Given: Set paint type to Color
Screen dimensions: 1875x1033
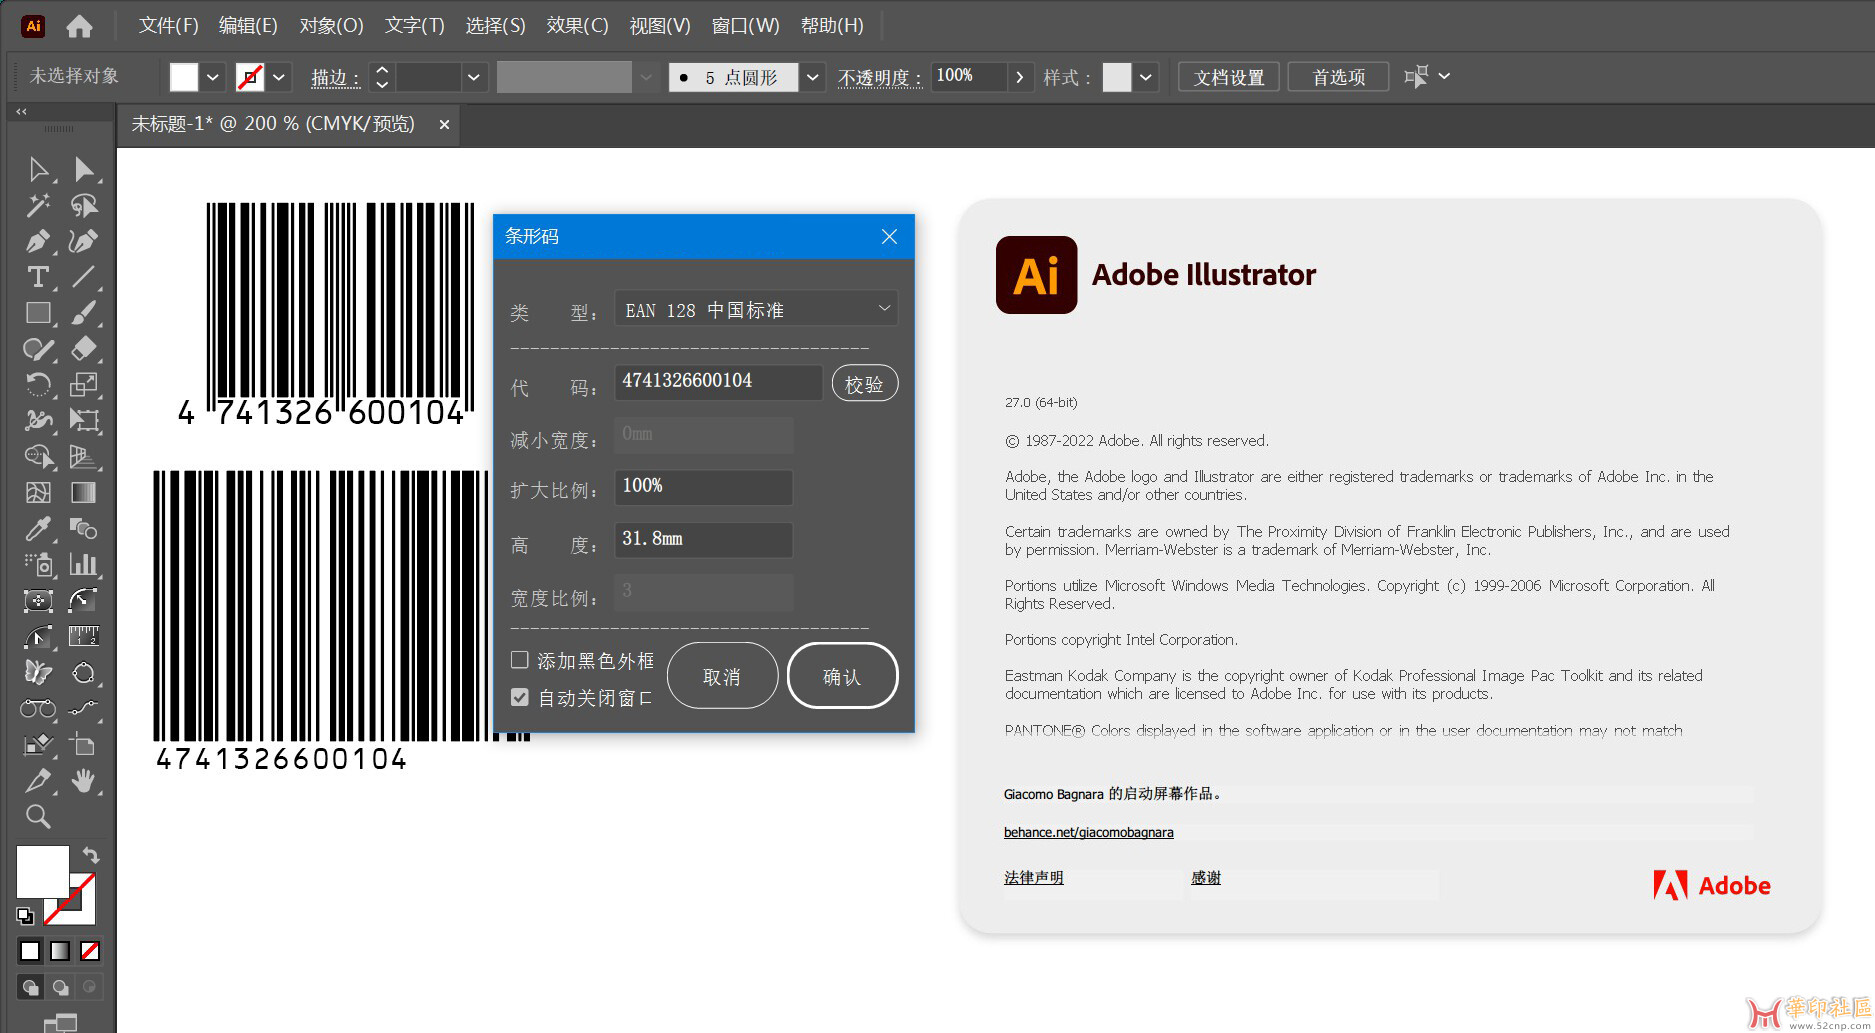Looking at the screenshot, I should 30,951.
